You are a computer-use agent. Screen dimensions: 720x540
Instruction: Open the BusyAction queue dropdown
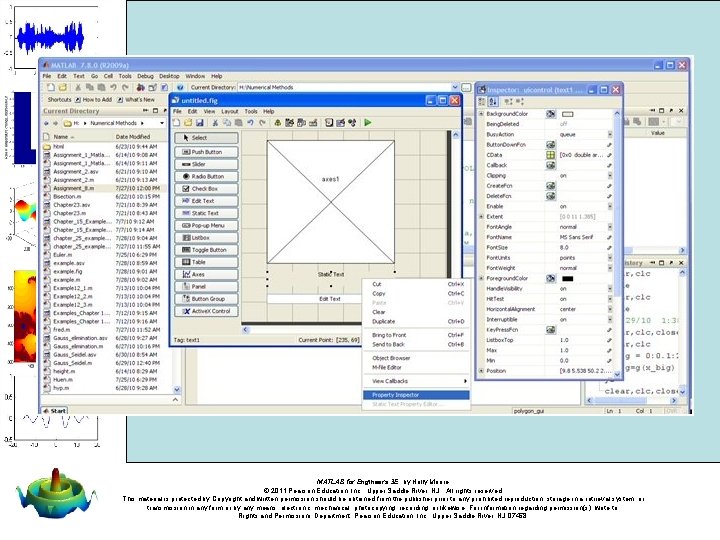610,135
